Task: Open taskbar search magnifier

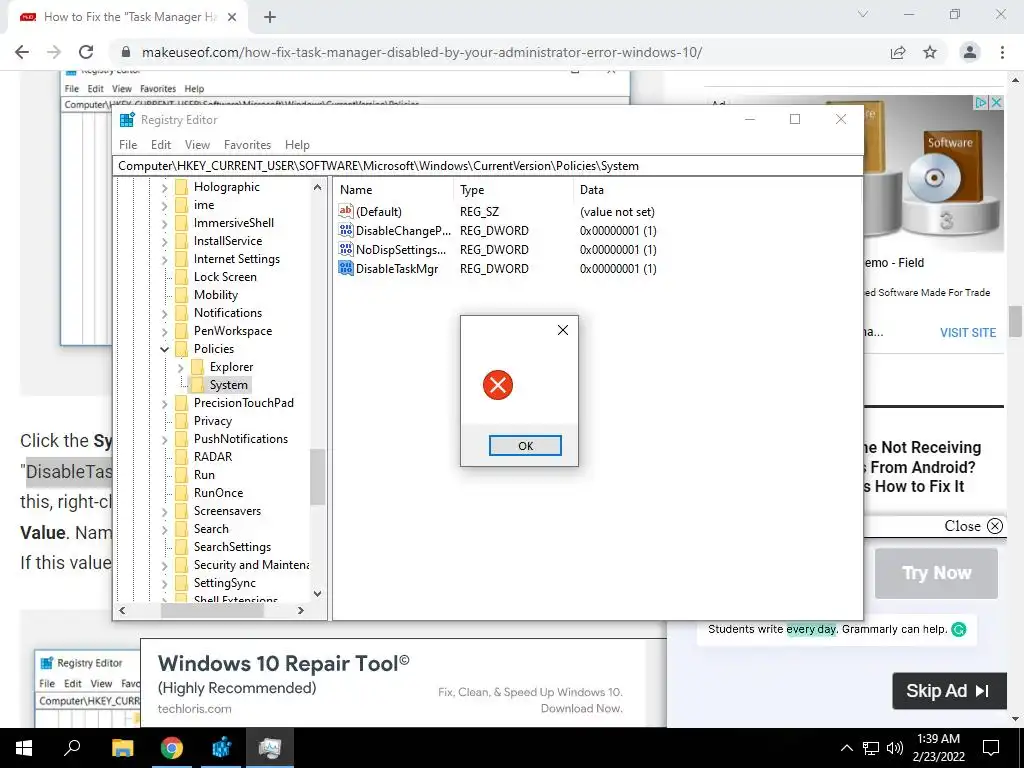Action: point(72,747)
